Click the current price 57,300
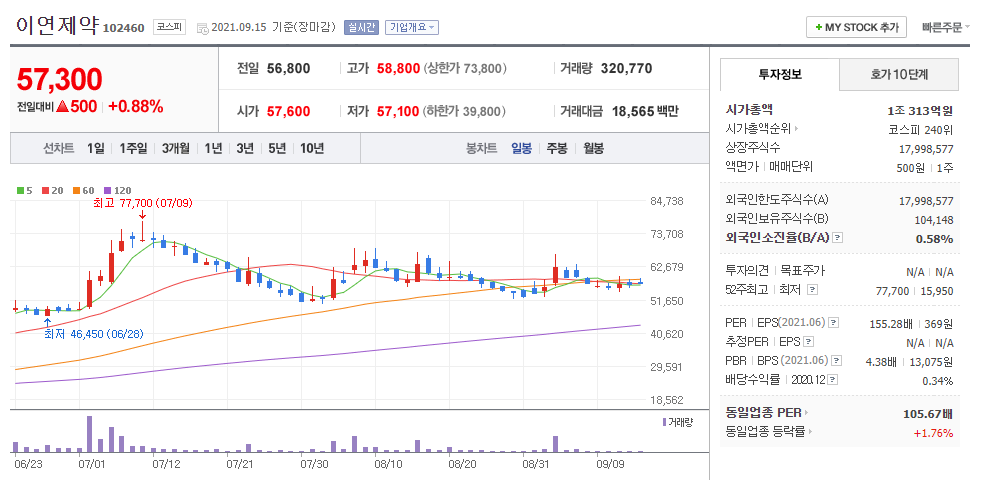The image size is (988, 480). [59, 79]
